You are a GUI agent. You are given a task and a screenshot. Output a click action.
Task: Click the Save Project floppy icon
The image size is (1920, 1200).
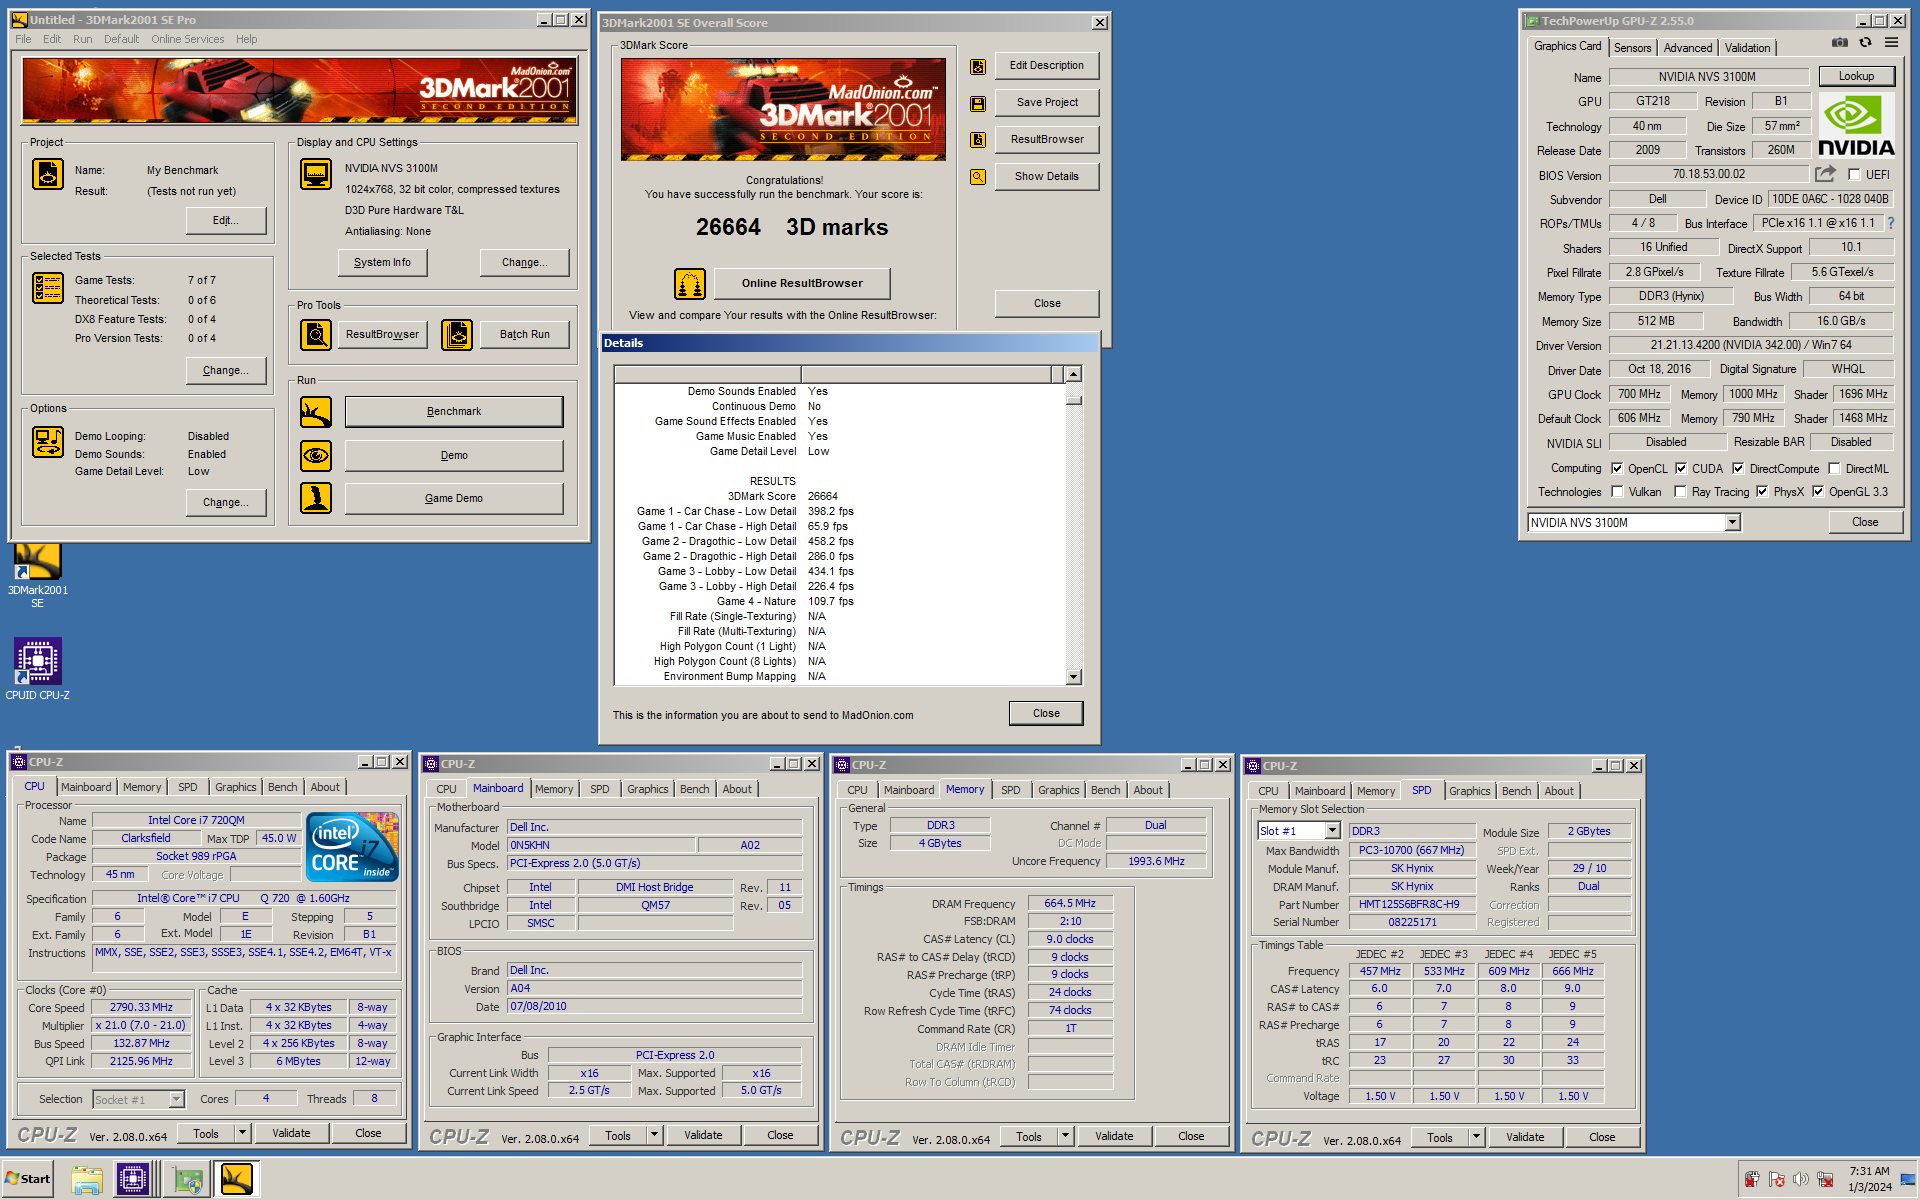978,103
